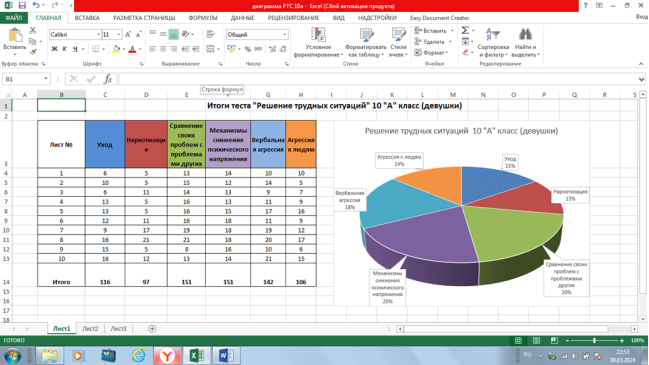649x365 pixels.
Task: Click the Find and Select binoculars icon
Action: [x=525, y=34]
